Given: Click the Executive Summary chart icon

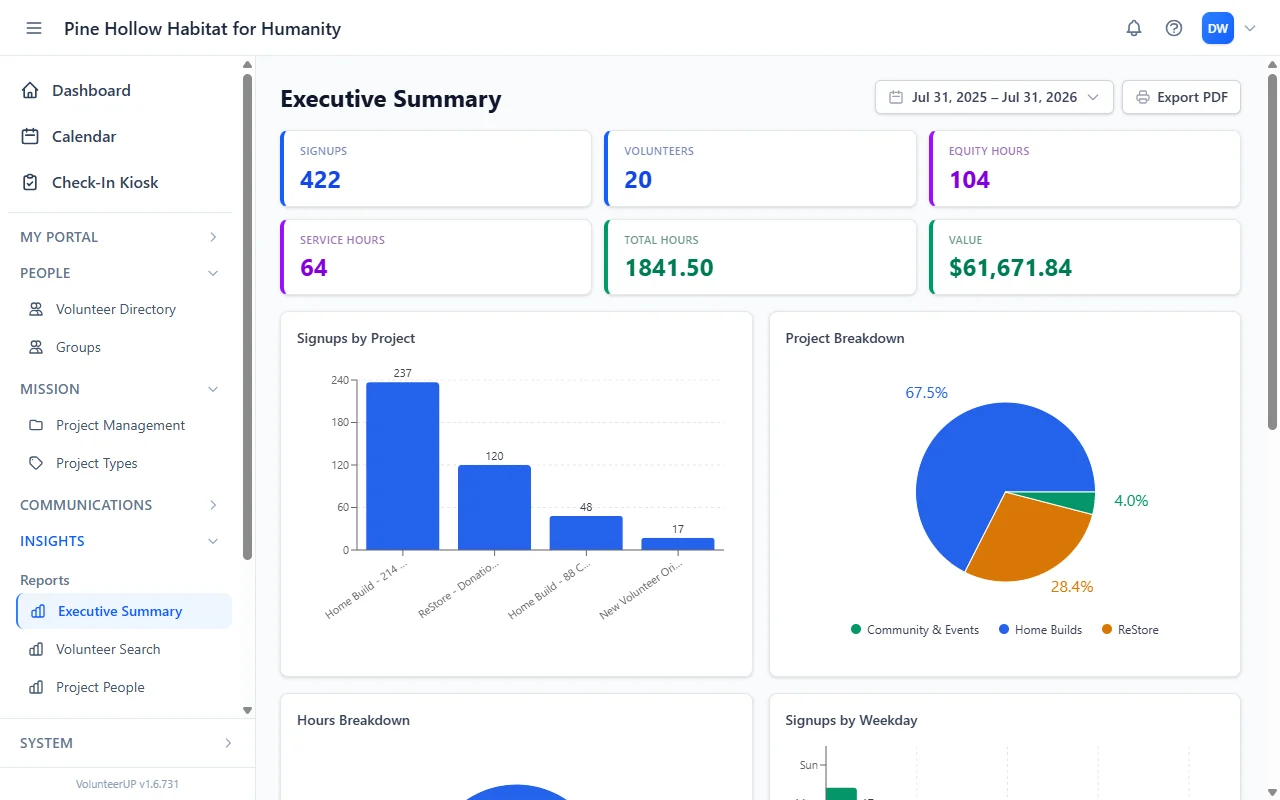Looking at the screenshot, I should [x=38, y=611].
